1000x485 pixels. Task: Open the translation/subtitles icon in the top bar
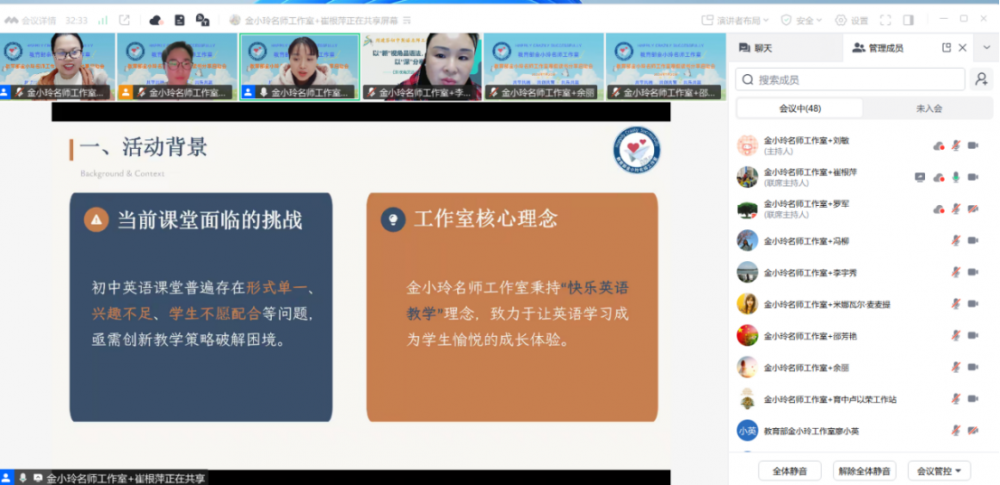(x=203, y=20)
